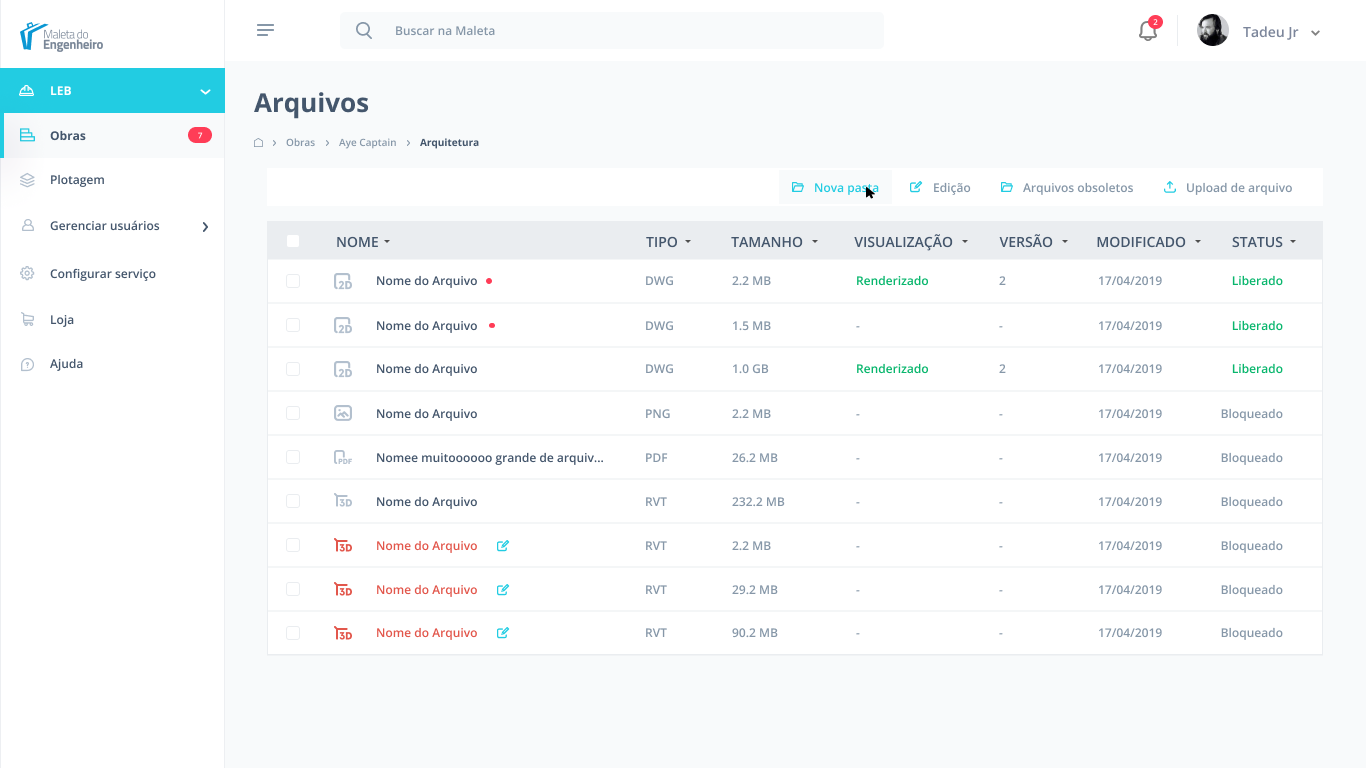
Task: Click the PDF file type icon
Action: coord(343,458)
